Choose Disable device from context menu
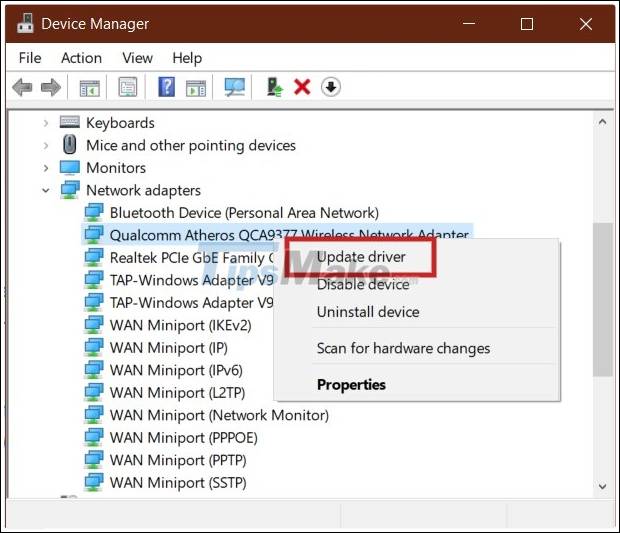620x533 pixels. [363, 284]
